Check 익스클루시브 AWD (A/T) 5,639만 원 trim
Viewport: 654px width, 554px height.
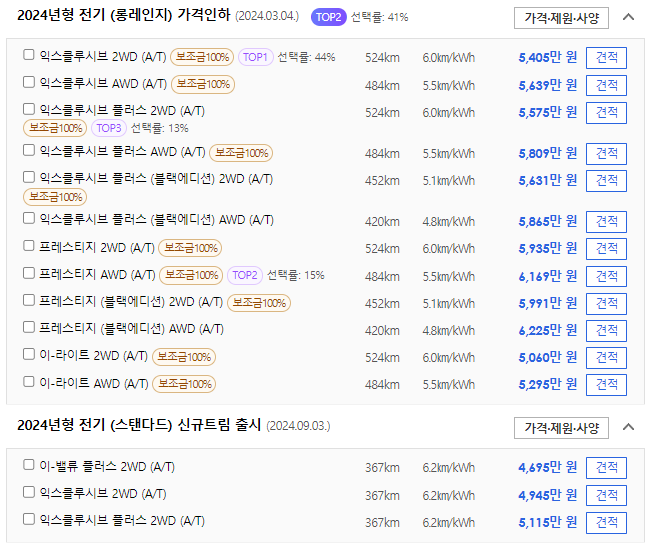pos(28,82)
